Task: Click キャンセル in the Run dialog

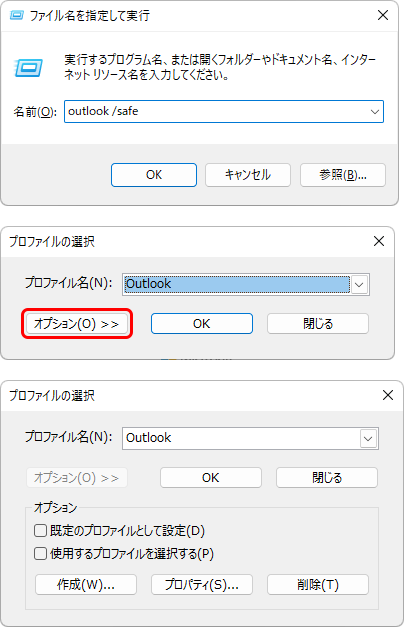Action: pyautogui.click(x=248, y=175)
